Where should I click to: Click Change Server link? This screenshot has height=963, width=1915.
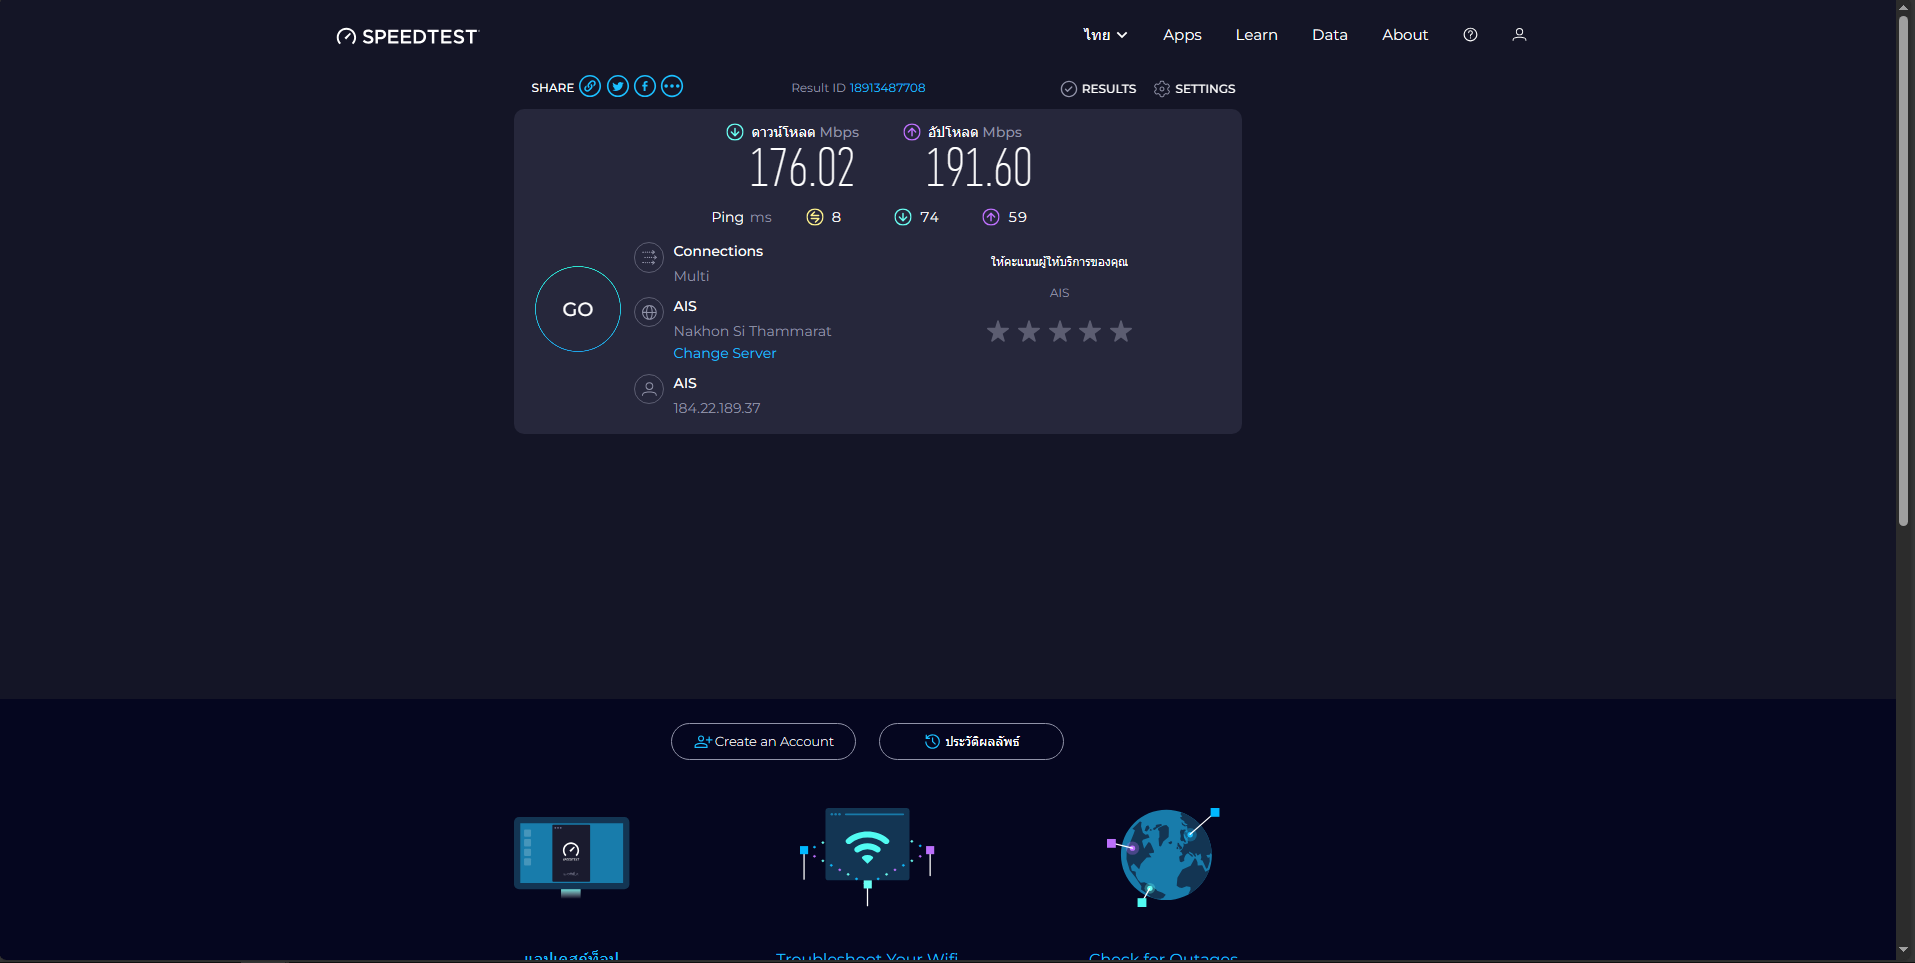click(x=725, y=353)
